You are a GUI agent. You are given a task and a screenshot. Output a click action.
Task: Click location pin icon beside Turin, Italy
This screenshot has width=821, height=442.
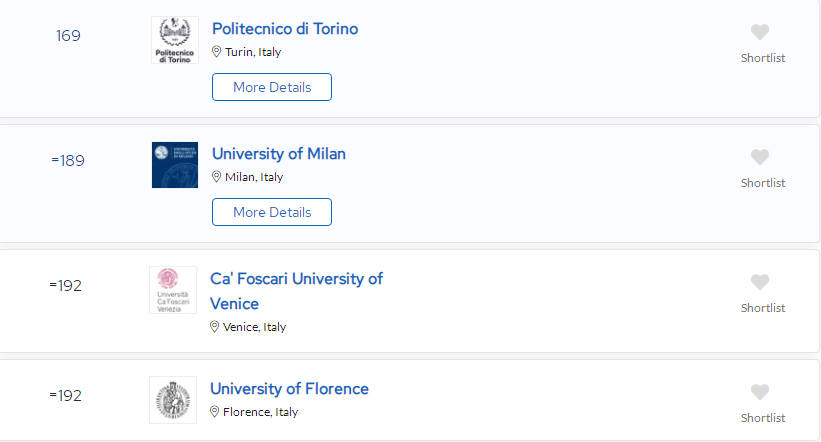point(216,51)
